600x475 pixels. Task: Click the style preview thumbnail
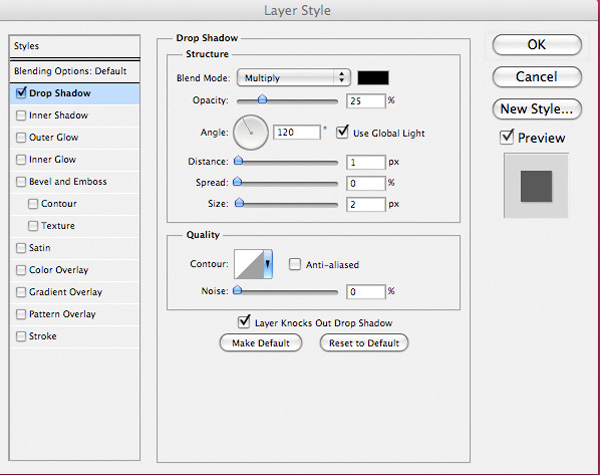pos(536,186)
